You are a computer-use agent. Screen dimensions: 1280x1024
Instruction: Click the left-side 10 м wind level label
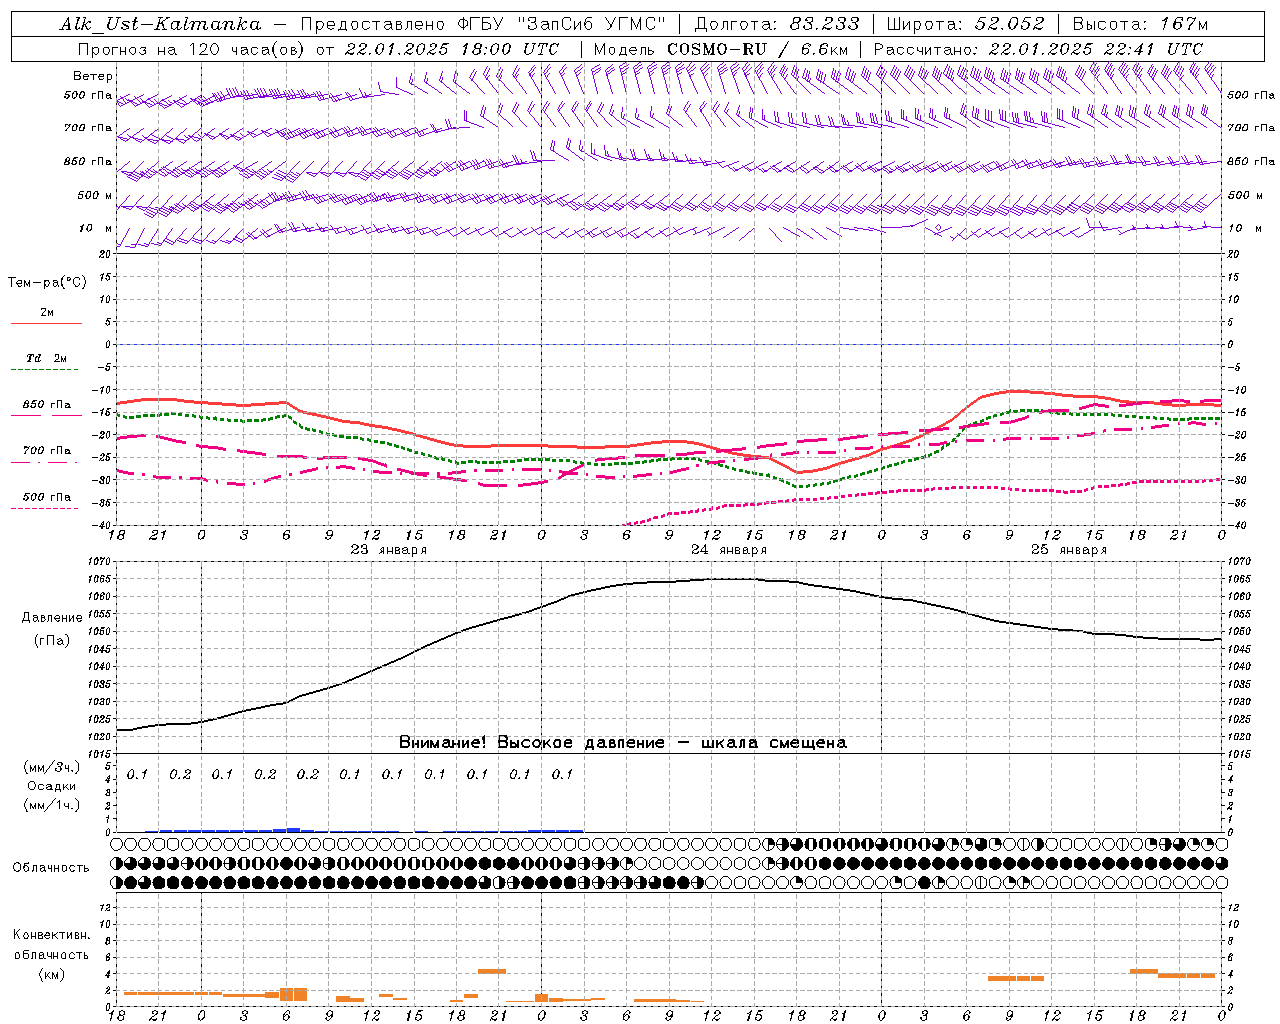click(x=95, y=228)
